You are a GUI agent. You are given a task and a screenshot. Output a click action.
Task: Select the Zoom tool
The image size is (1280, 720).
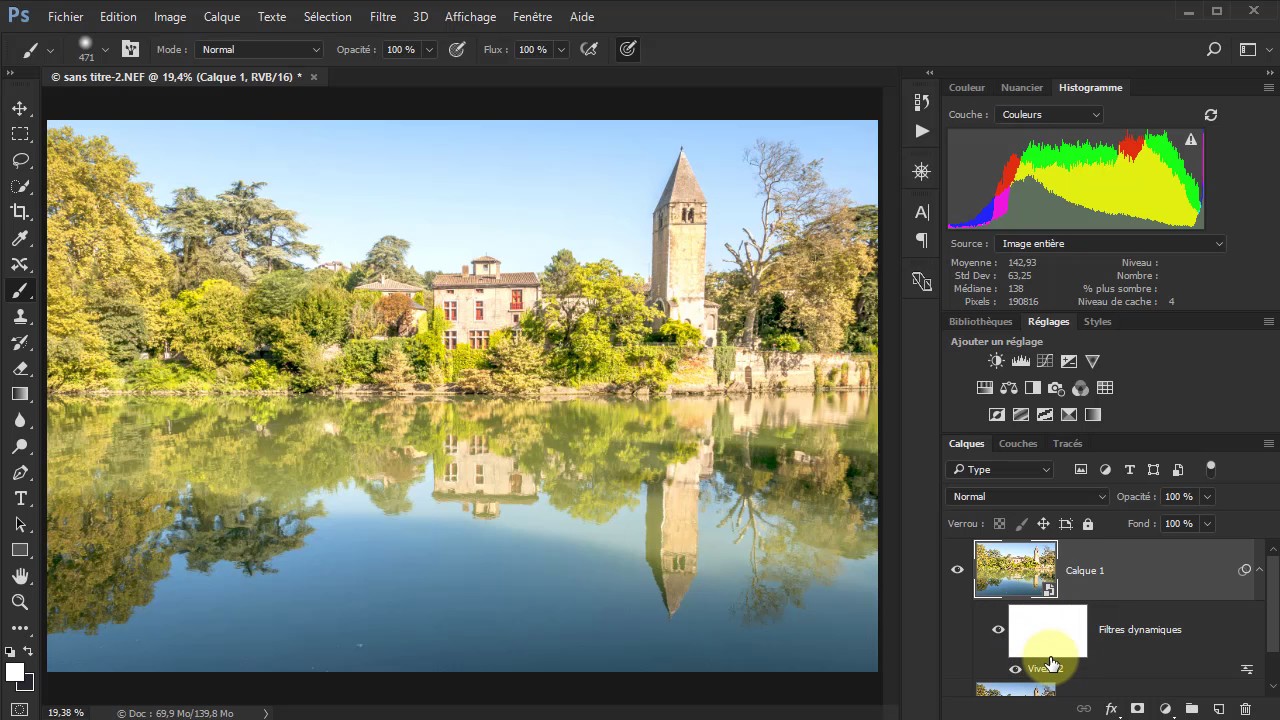click(20, 602)
